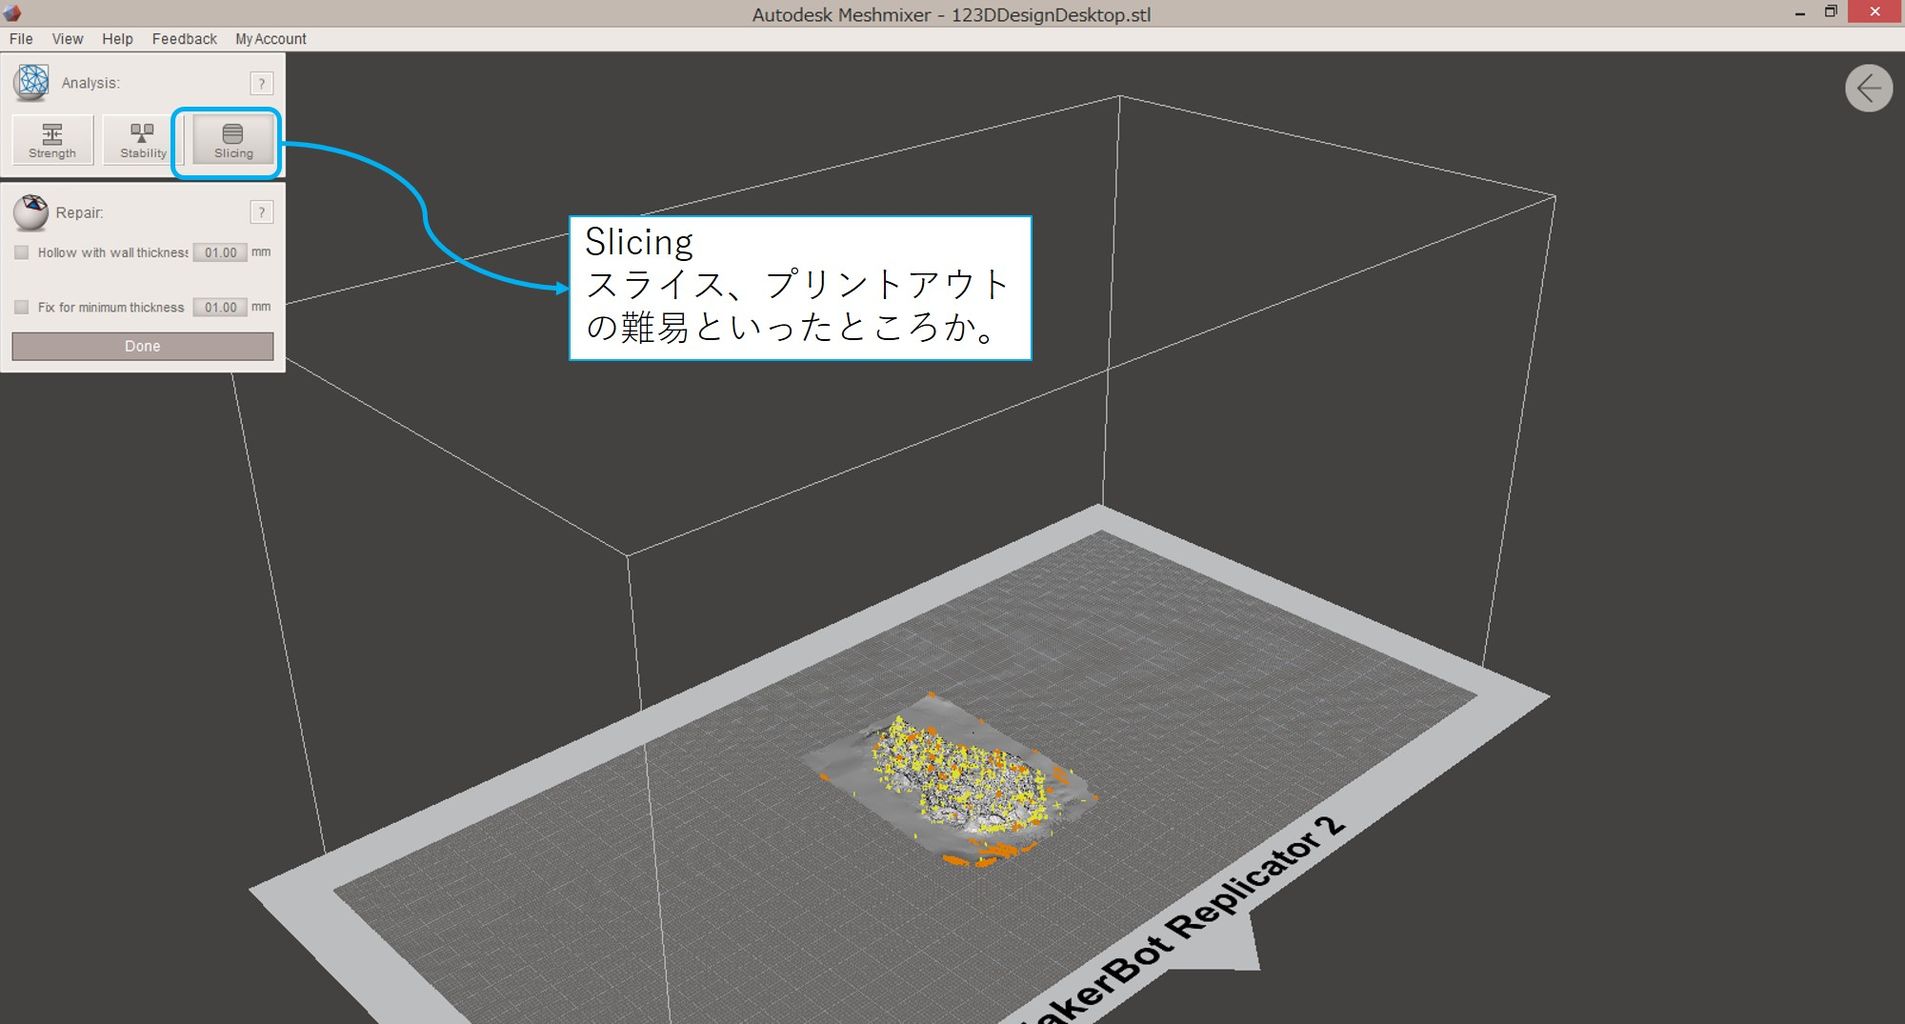Open the Slicing analysis tool

233,140
